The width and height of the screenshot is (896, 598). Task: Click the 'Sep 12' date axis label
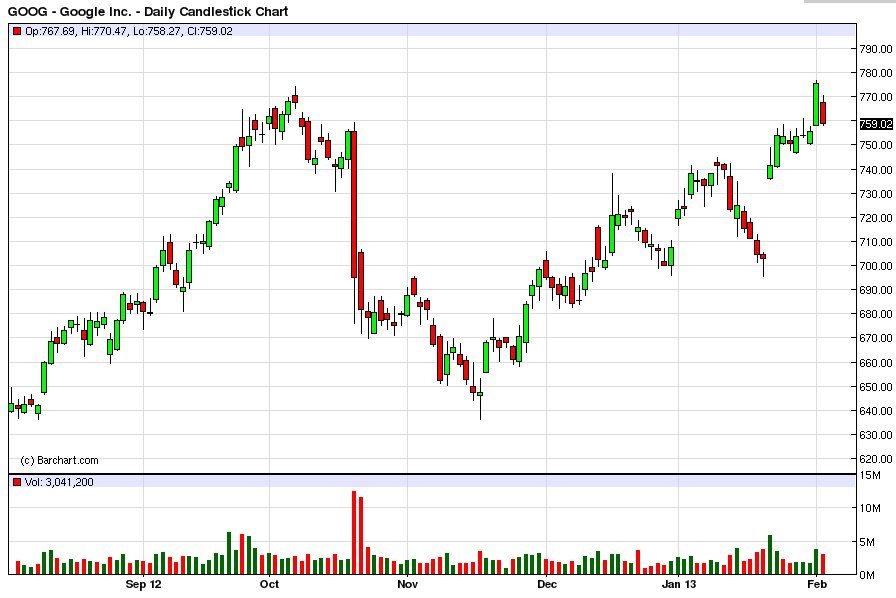pyautogui.click(x=143, y=584)
